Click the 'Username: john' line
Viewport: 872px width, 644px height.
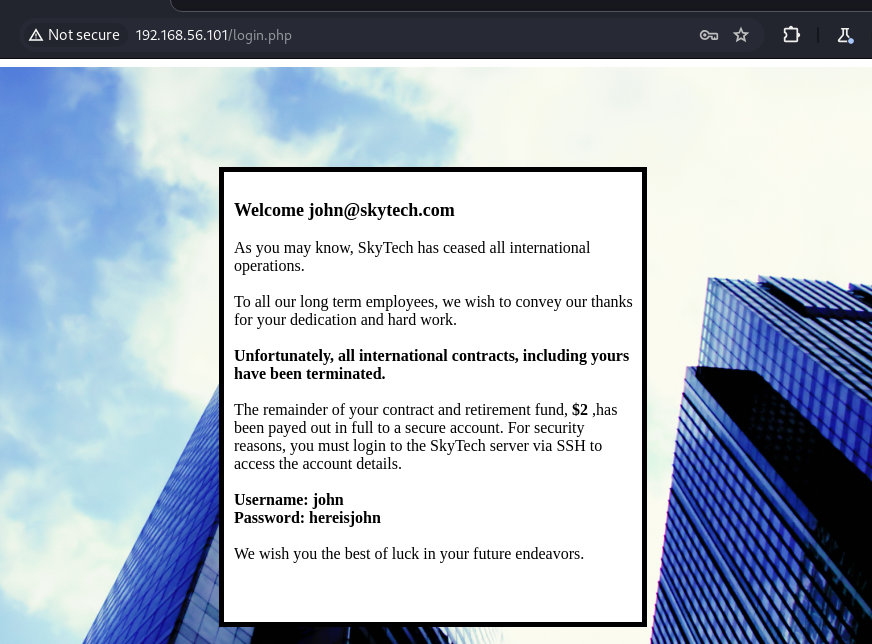(x=289, y=499)
